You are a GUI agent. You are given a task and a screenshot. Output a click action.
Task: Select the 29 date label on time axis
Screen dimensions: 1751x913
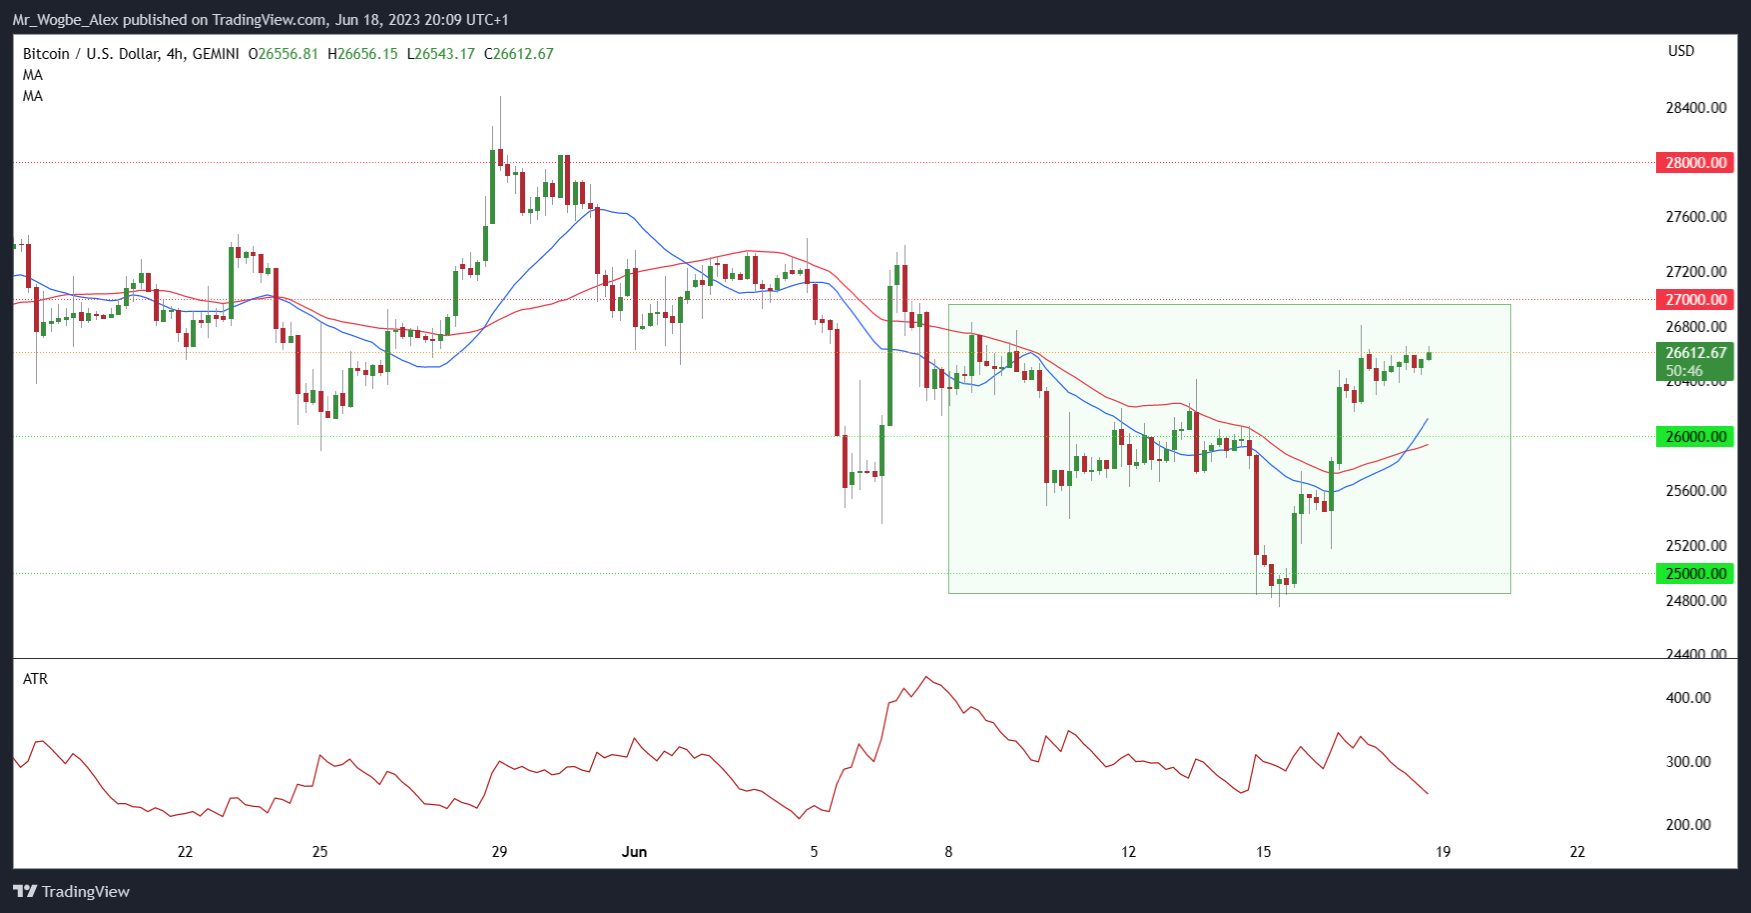tap(499, 852)
